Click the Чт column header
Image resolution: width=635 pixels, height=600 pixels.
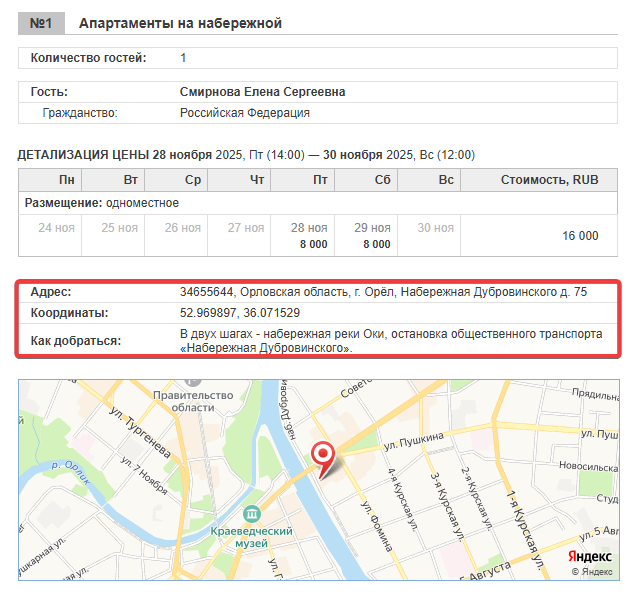239,180
